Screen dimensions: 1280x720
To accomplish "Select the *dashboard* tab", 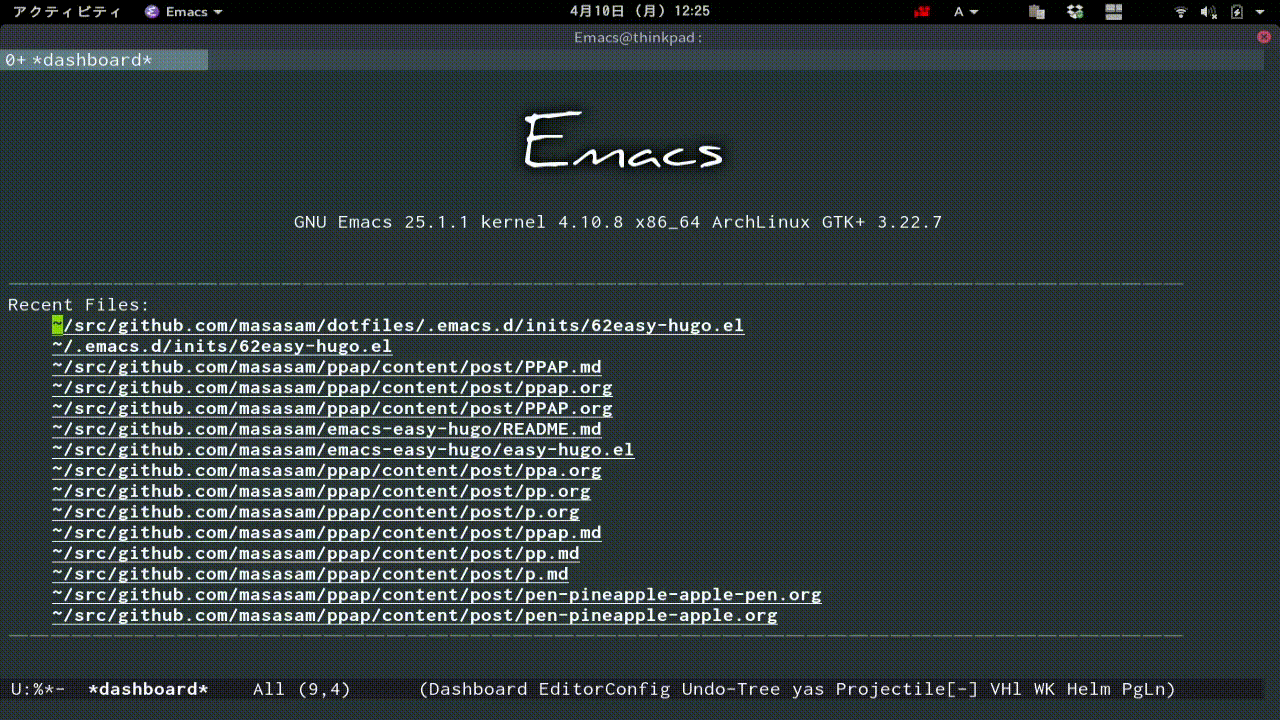I will (x=104, y=60).
